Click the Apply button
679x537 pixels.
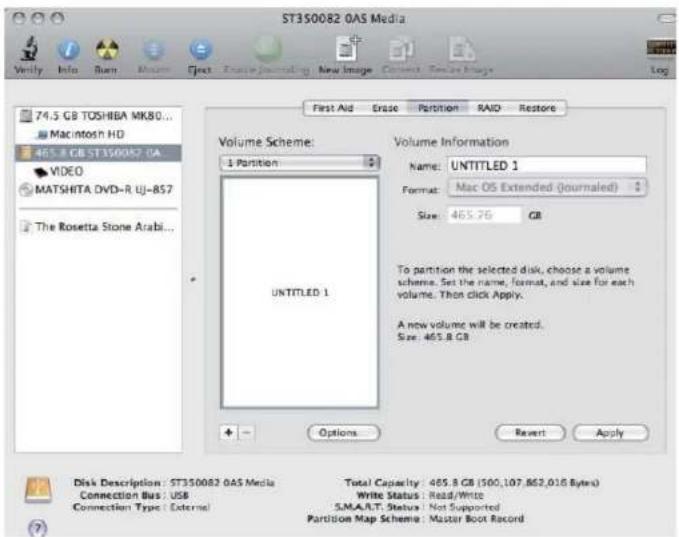[611, 433]
